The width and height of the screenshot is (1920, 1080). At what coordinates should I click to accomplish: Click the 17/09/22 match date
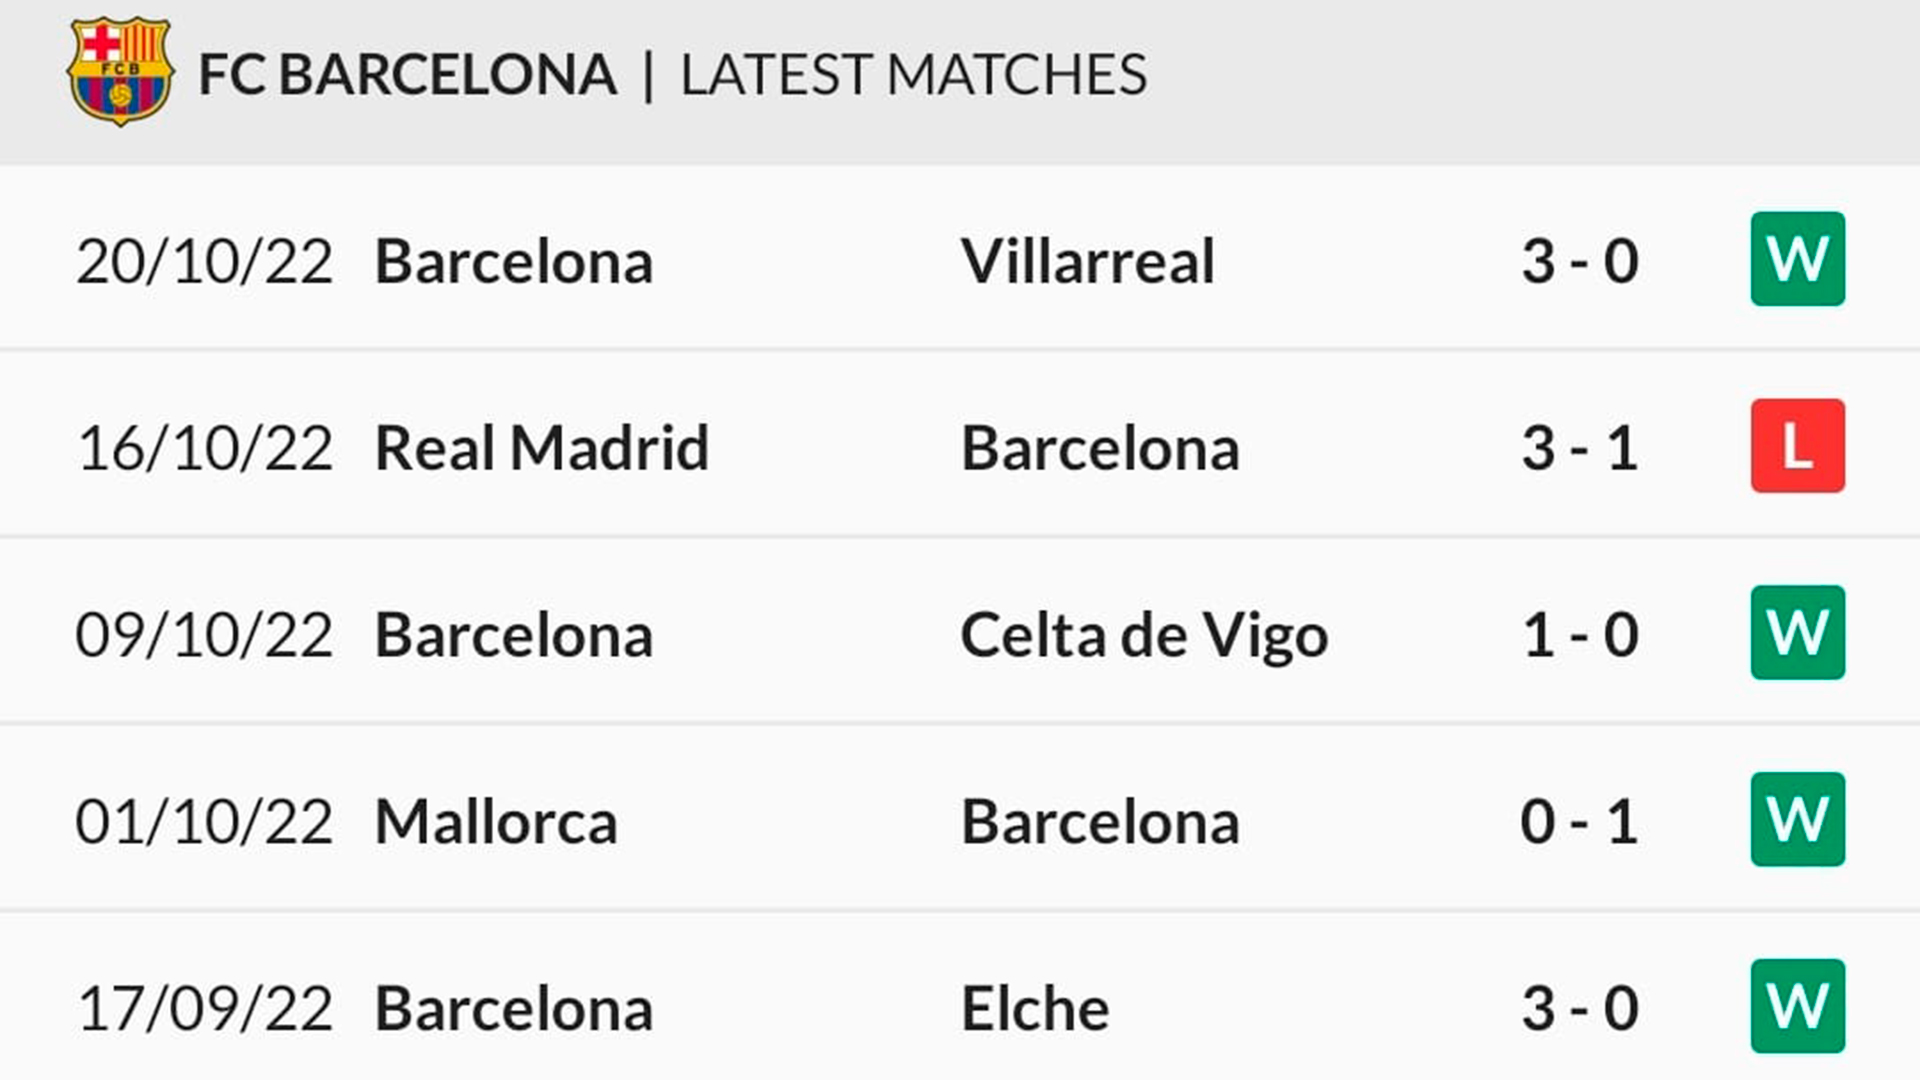point(204,1009)
